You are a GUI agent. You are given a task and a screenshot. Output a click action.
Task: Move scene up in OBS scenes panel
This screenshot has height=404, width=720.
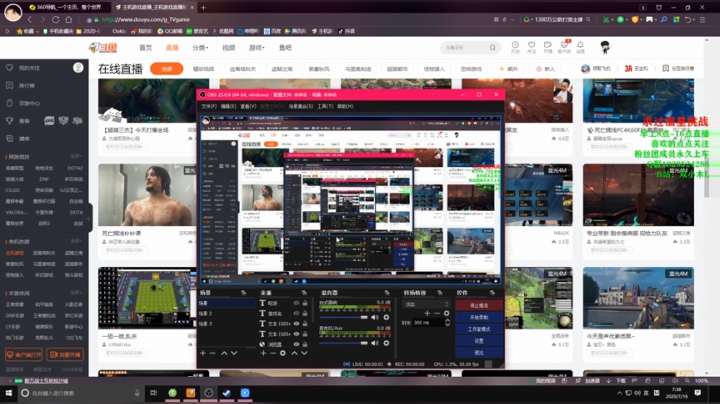click(x=224, y=353)
